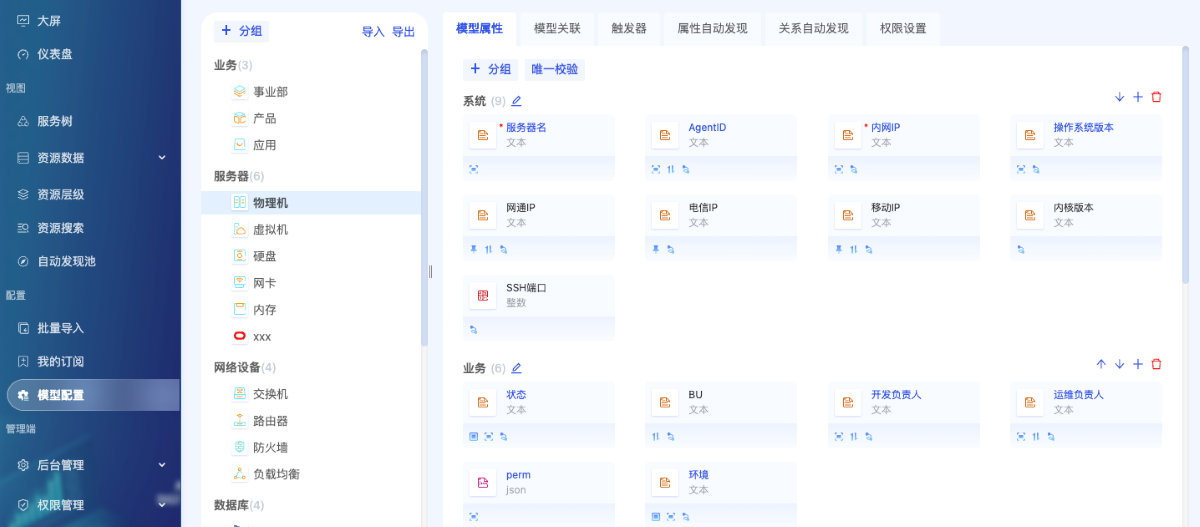Expand the 权限管理 sidebar section

(x=162, y=505)
